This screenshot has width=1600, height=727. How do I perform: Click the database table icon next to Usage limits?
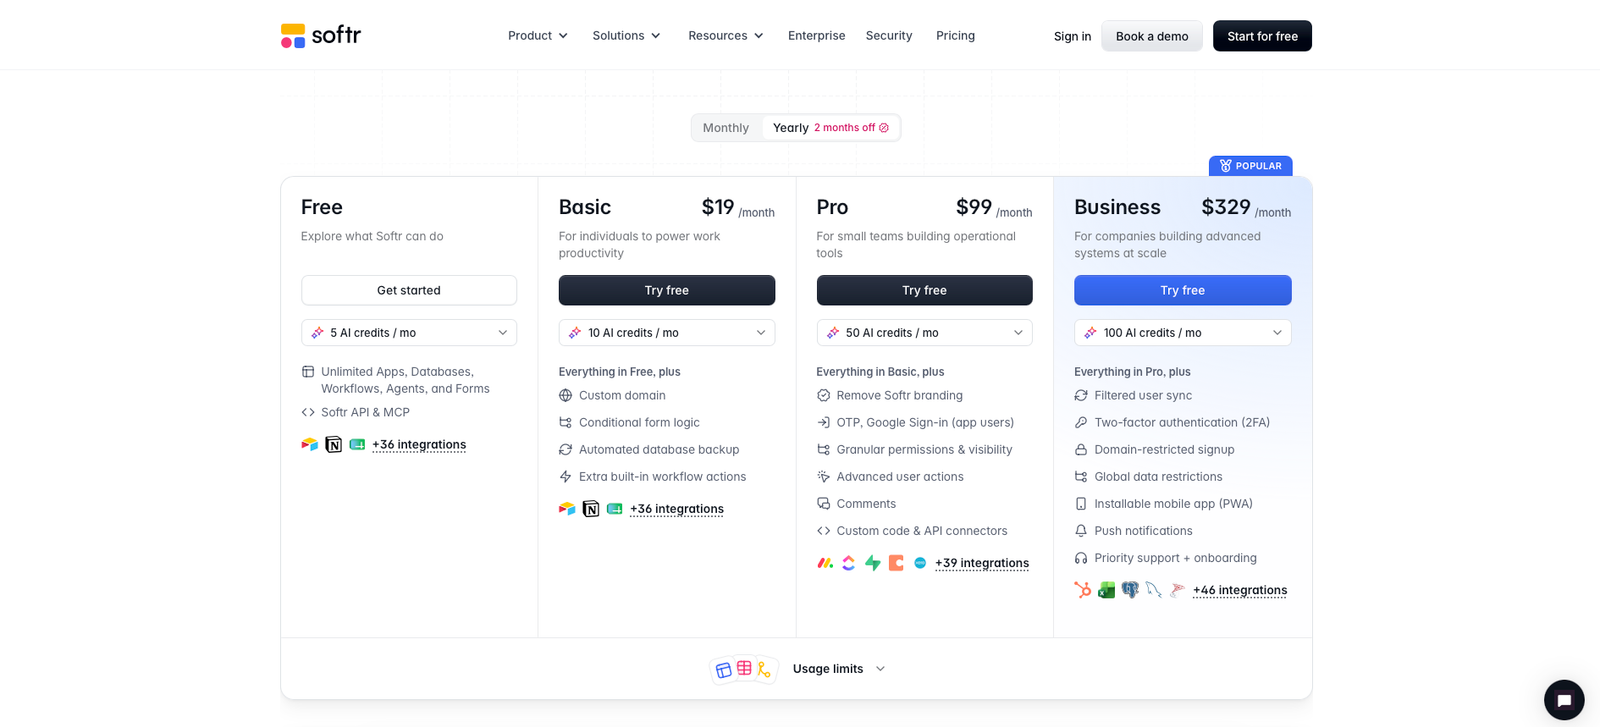point(744,668)
